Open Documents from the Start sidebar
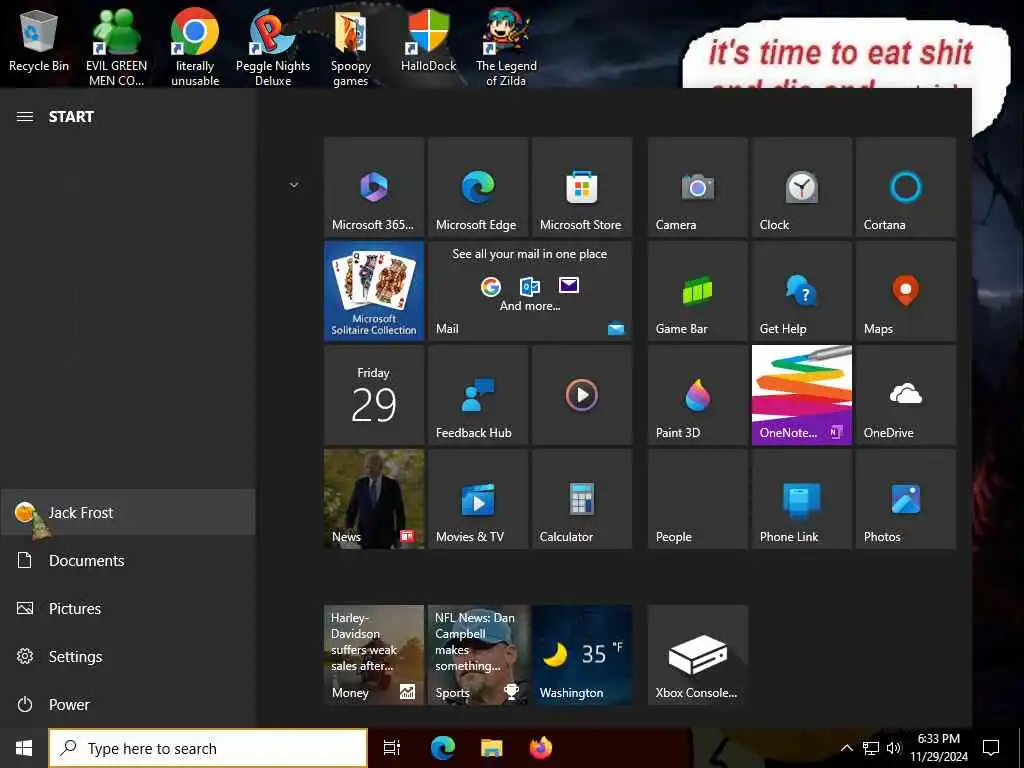 coord(128,560)
